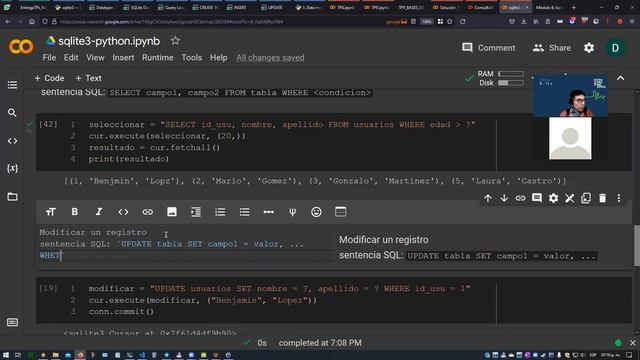Click the notebook title sqlite3-python.ipynb
The image size is (640, 360).
pyautogui.click(x=109, y=41)
